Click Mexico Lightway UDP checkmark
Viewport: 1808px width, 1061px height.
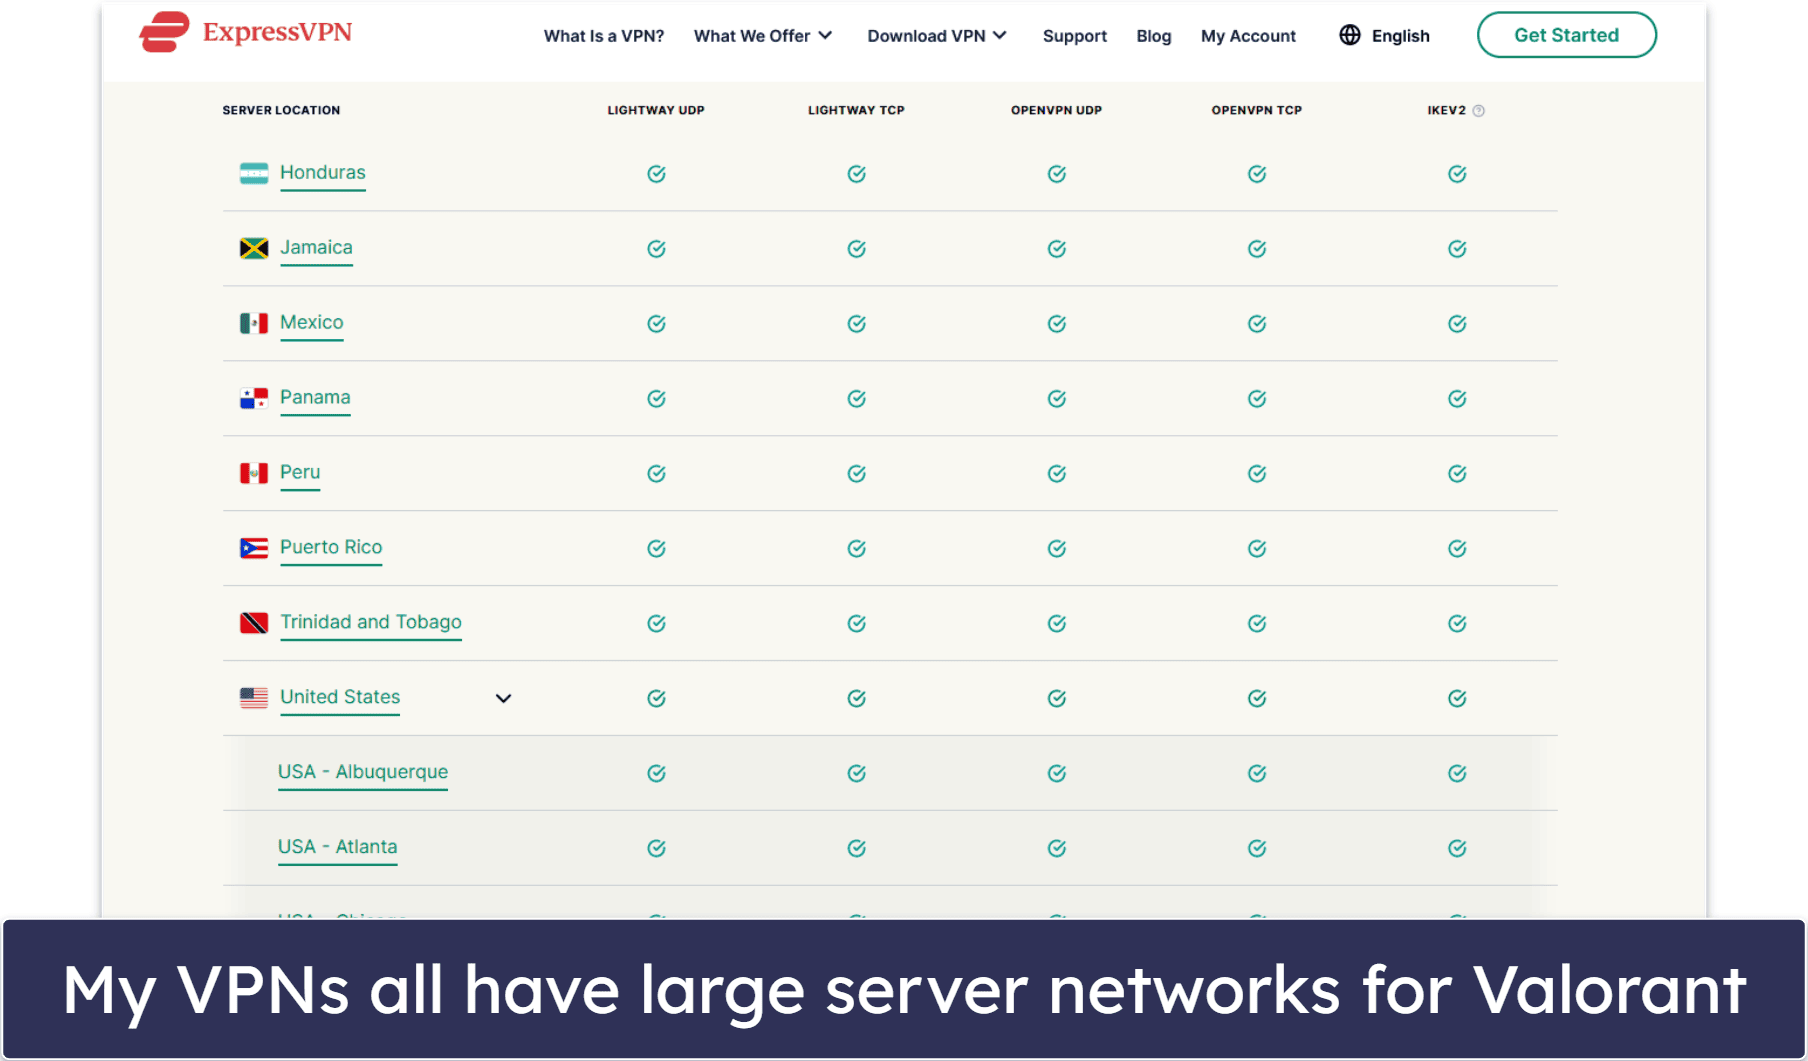coord(656,324)
